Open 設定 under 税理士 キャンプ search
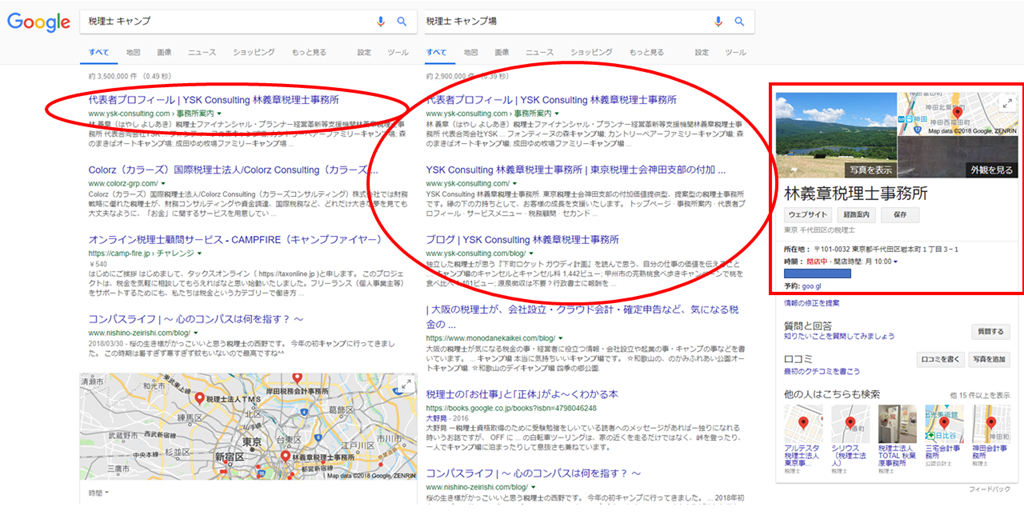The height and width of the screenshot is (515, 1024). coord(364,52)
